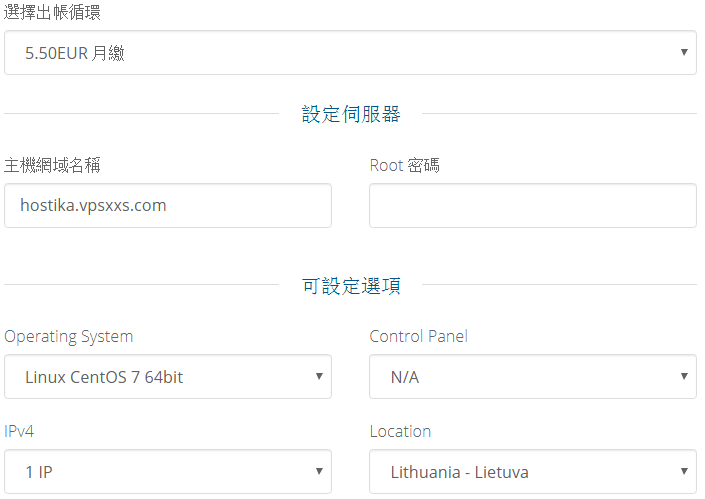Open the Operating System dropdown
The width and height of the screenshot is (705, 499).
pos(168,376)
